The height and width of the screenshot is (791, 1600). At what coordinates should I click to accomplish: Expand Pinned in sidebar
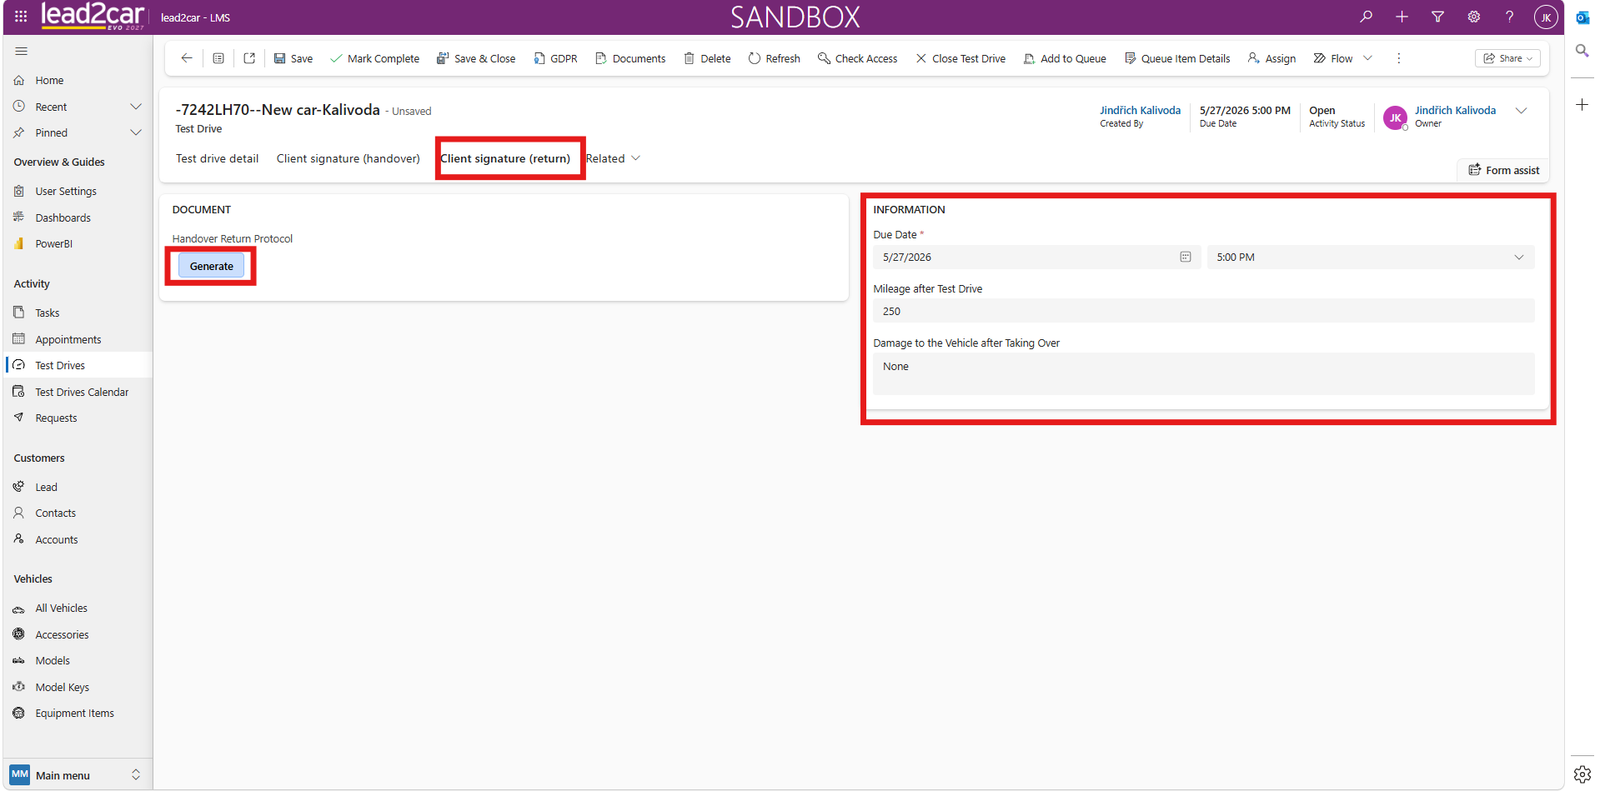pos(136,133)
